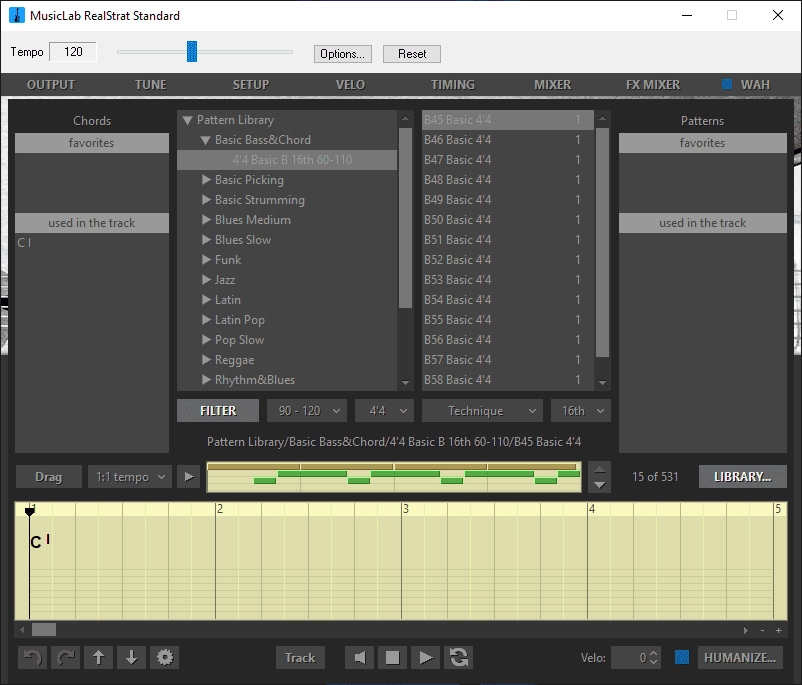The height and width of the screenshot is (685, 802).
Task: Collapse the Pattern Library root node
Action: click(187, 120)
